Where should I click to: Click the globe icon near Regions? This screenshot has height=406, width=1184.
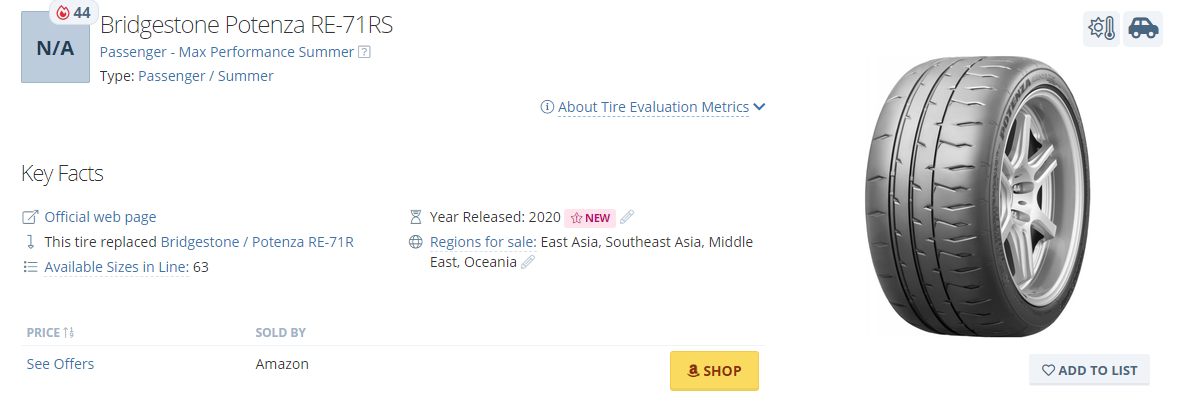pyautogui.click(x=416, y=242)
